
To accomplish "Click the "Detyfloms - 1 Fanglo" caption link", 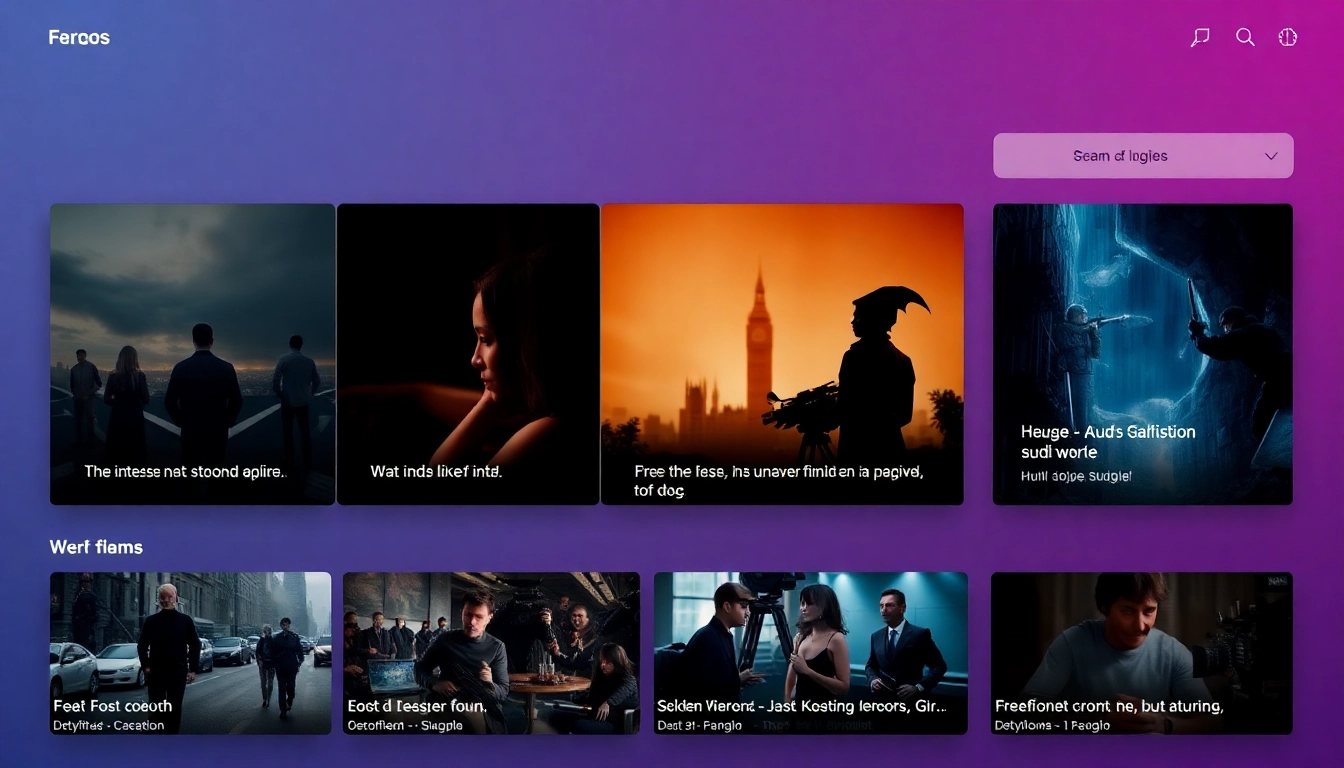I will coord(1052,725).
